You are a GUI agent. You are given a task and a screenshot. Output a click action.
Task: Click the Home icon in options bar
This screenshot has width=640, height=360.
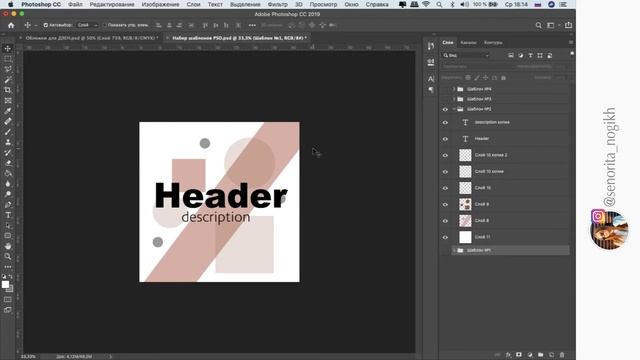click(x=11, y=25)
